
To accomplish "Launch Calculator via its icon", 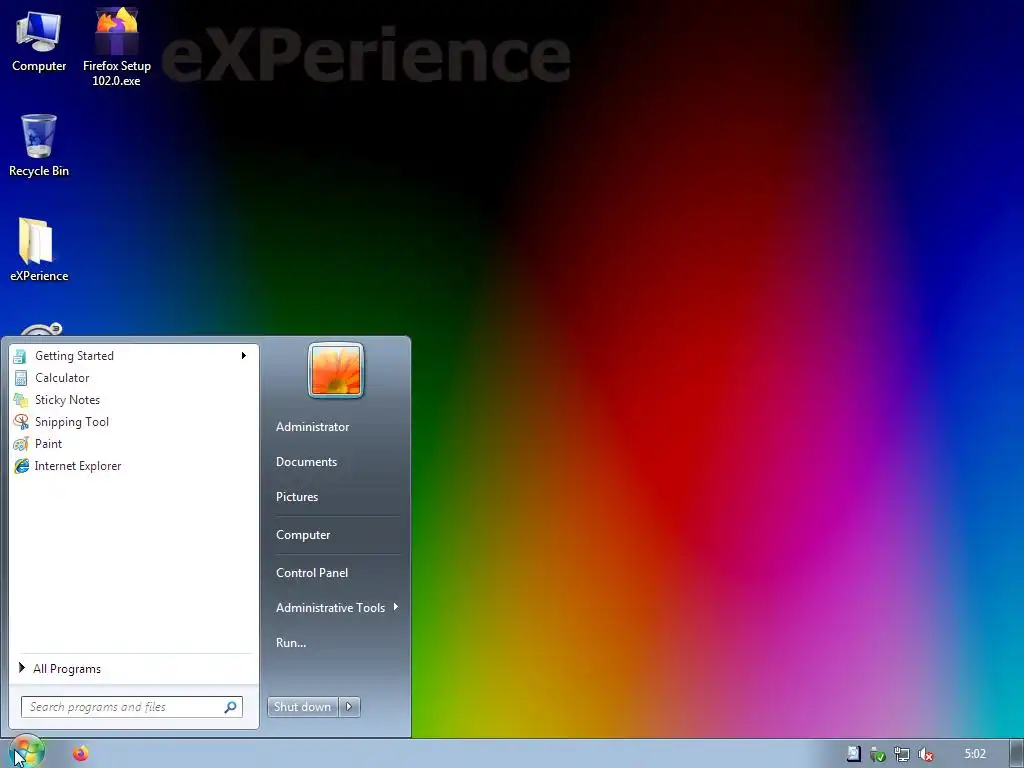I will point(21,378).
